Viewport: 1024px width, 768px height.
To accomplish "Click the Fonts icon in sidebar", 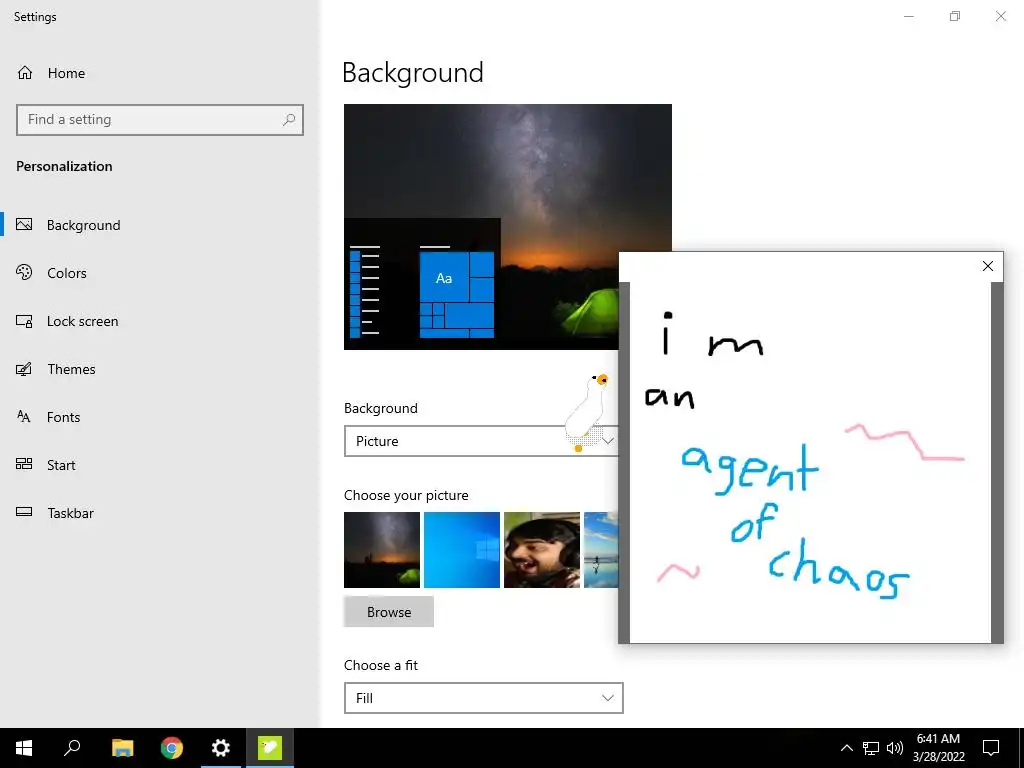I will coord(24,417).
